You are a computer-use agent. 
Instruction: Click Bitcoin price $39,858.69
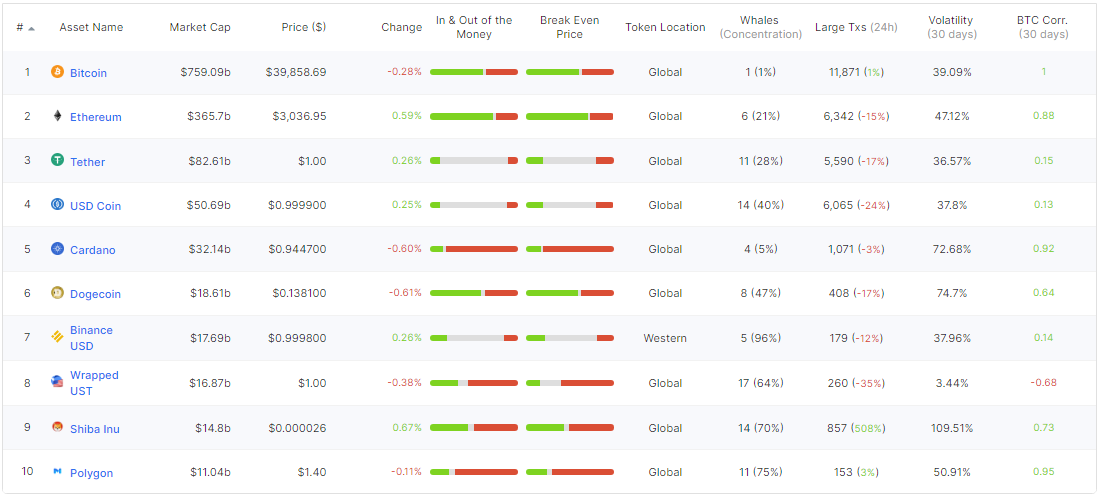[296, 72]
